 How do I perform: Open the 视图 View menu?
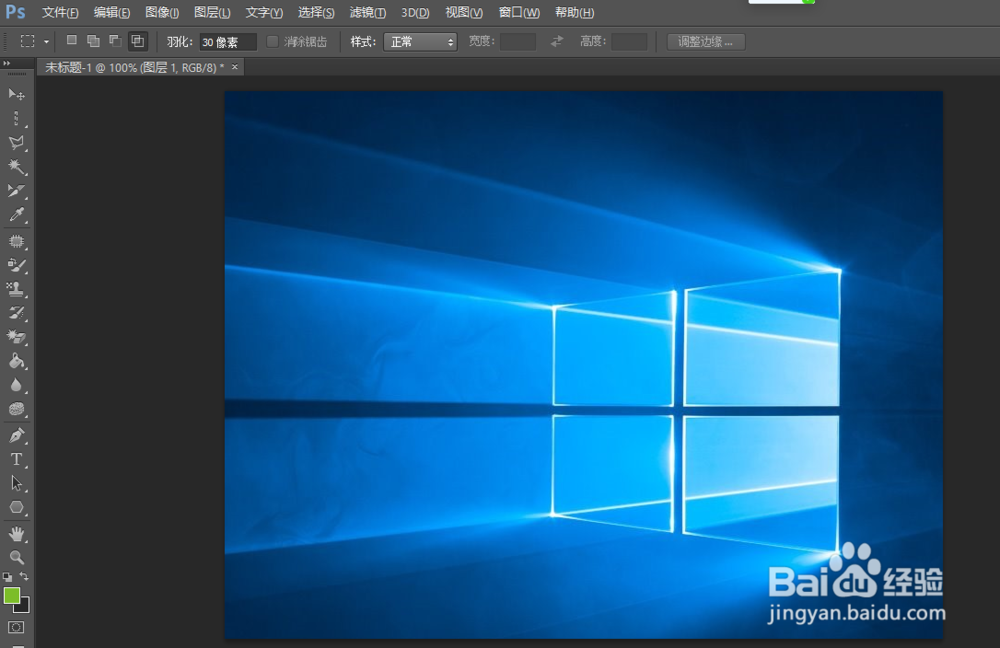click(464, 12)
